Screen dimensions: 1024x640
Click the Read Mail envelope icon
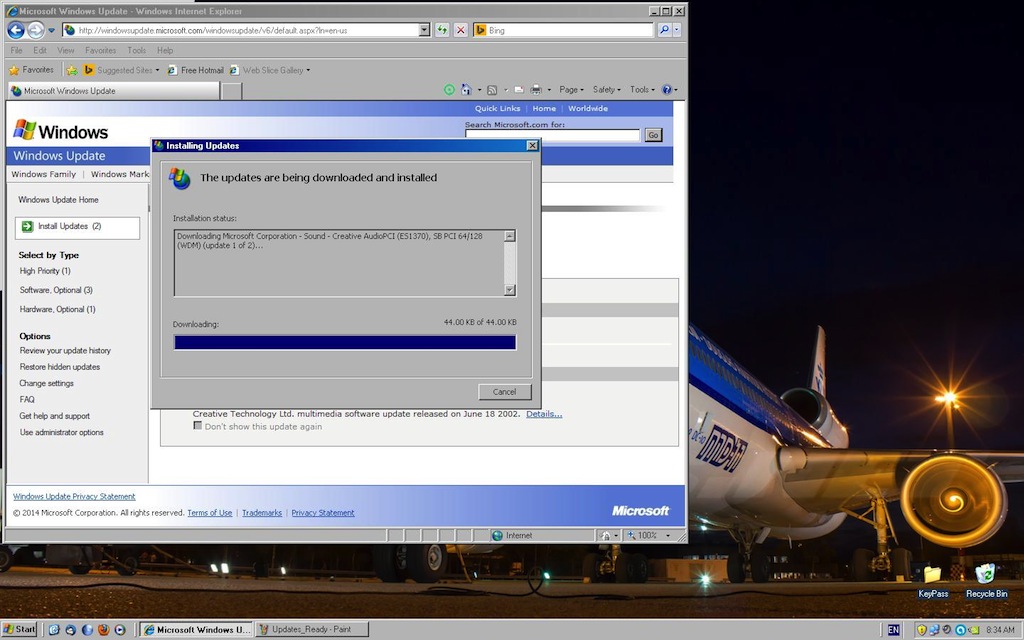point(519,89)
